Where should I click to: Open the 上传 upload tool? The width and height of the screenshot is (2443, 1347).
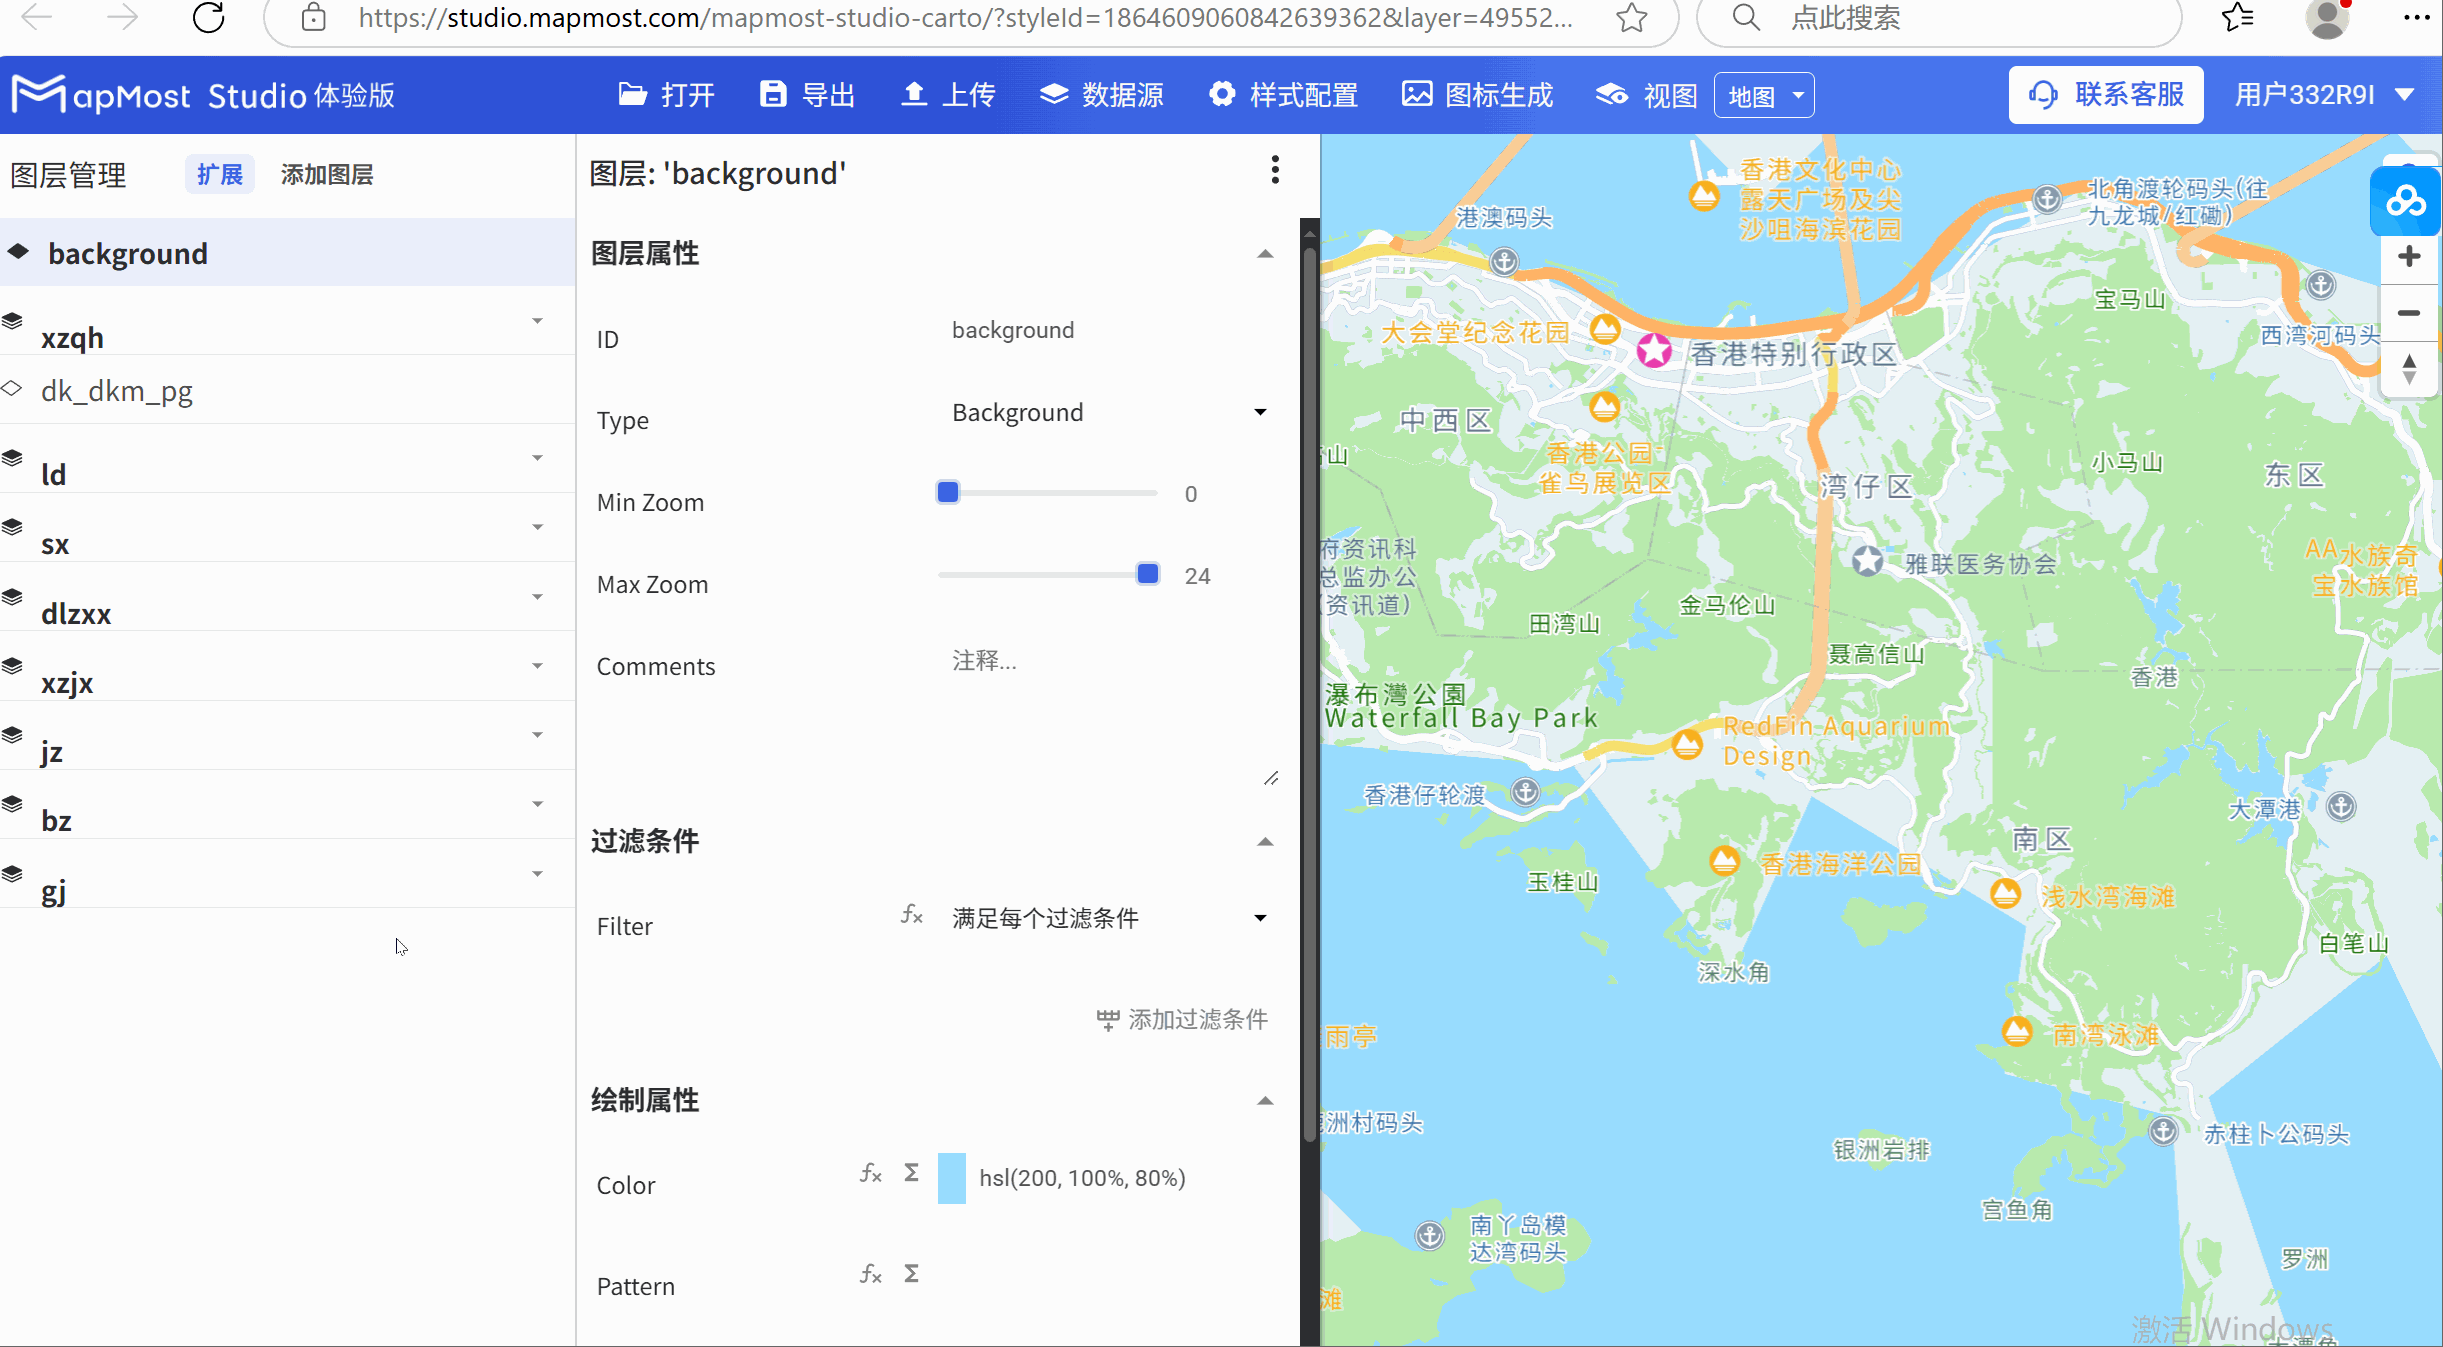click(x=946, y=94)
